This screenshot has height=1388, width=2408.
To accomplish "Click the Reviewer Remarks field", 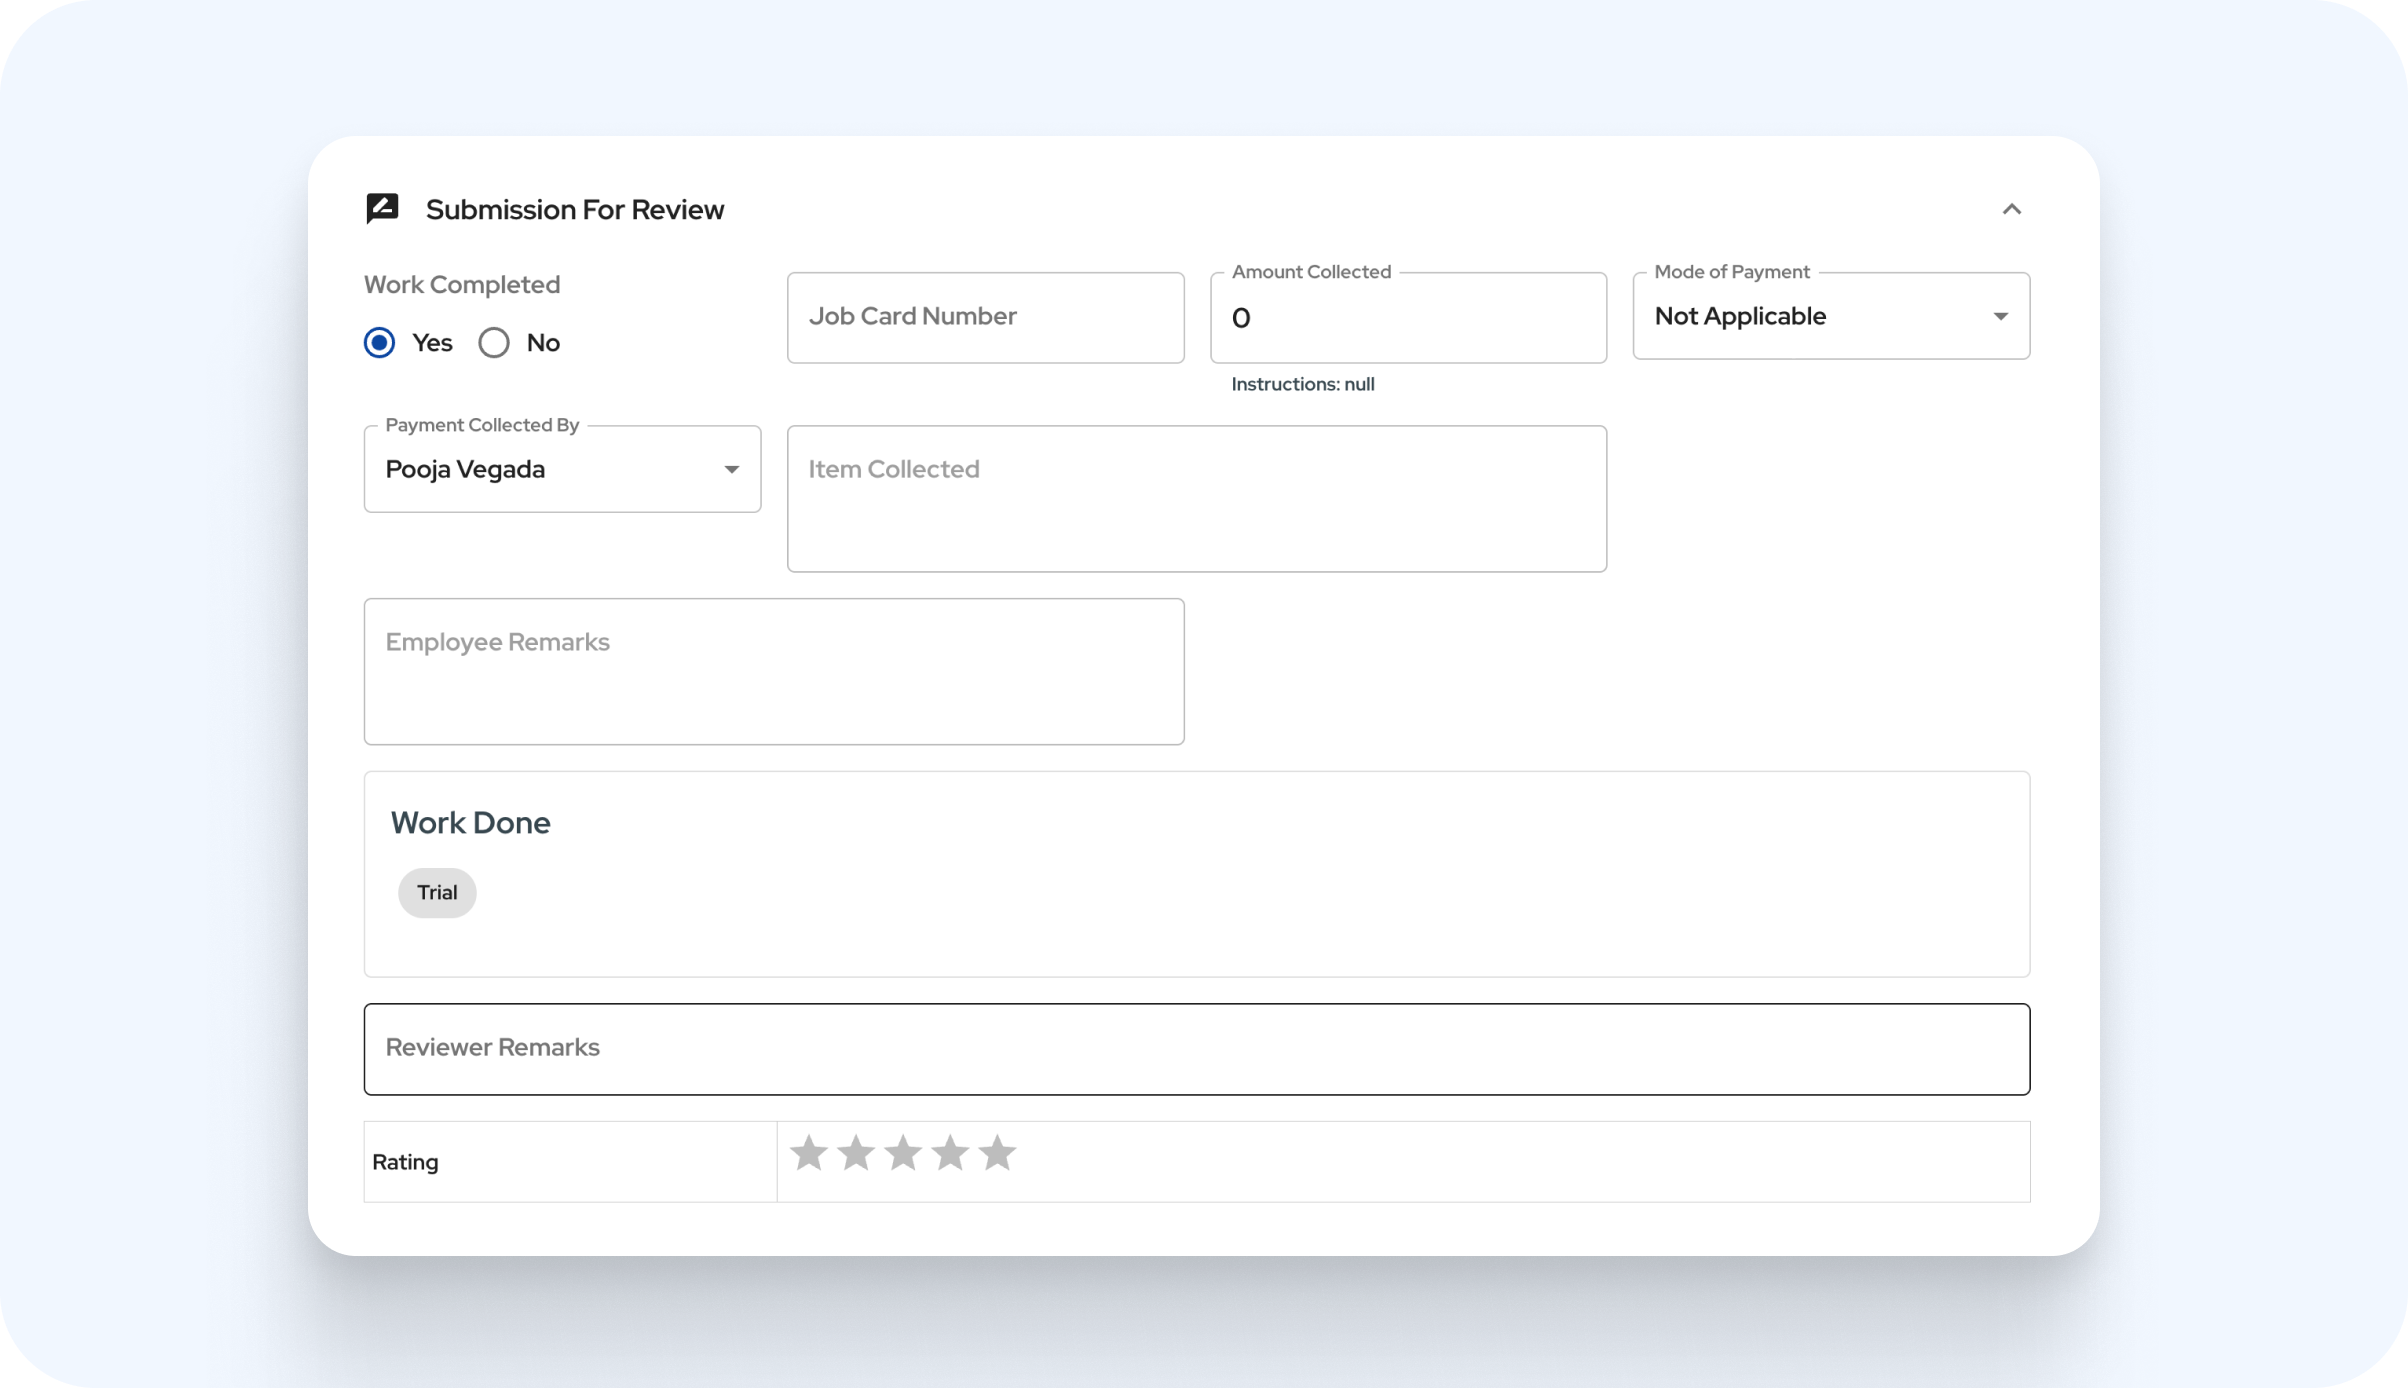I will 1196,1048.
